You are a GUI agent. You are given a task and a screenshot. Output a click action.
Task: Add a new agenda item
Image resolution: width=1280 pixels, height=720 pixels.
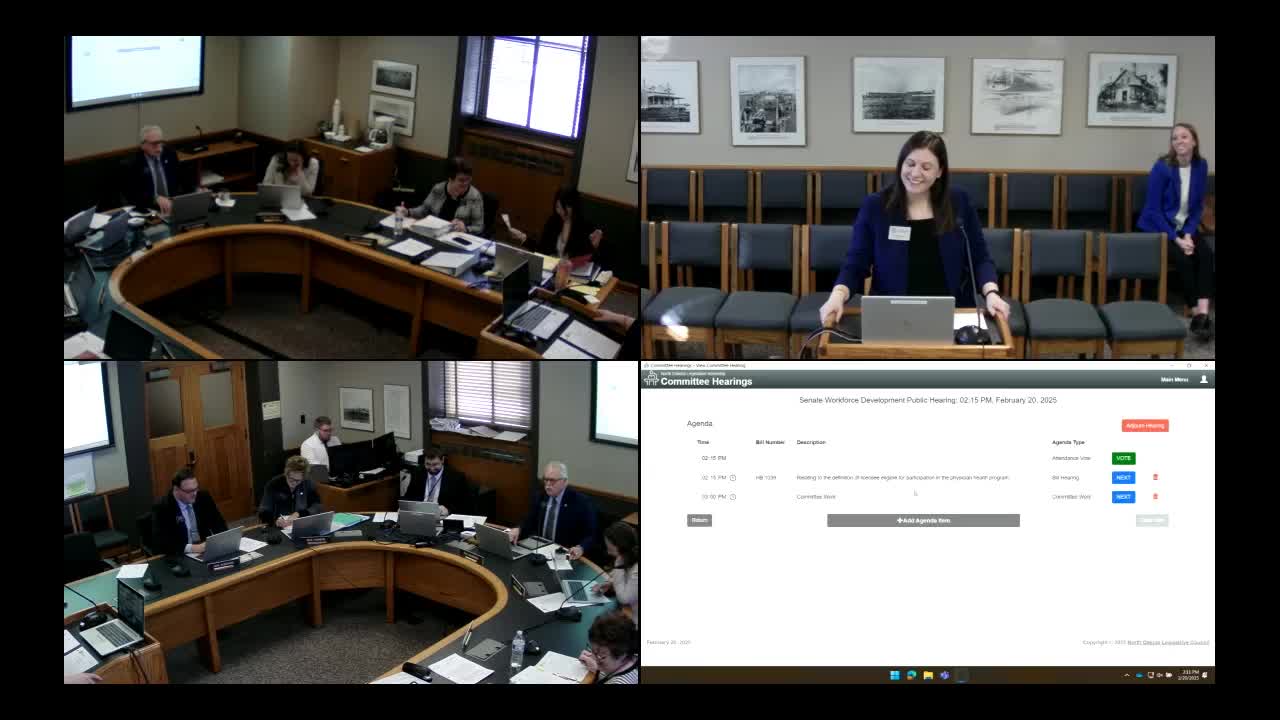[923, 520]
